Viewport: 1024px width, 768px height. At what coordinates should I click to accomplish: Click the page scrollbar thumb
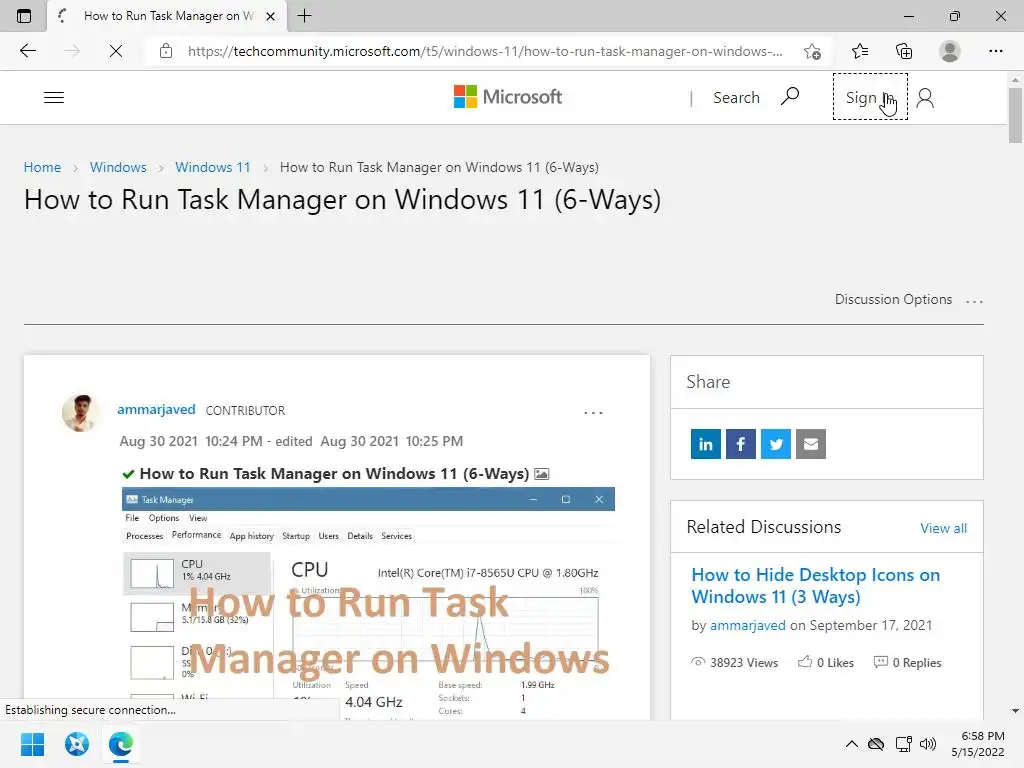(1015, 115)
